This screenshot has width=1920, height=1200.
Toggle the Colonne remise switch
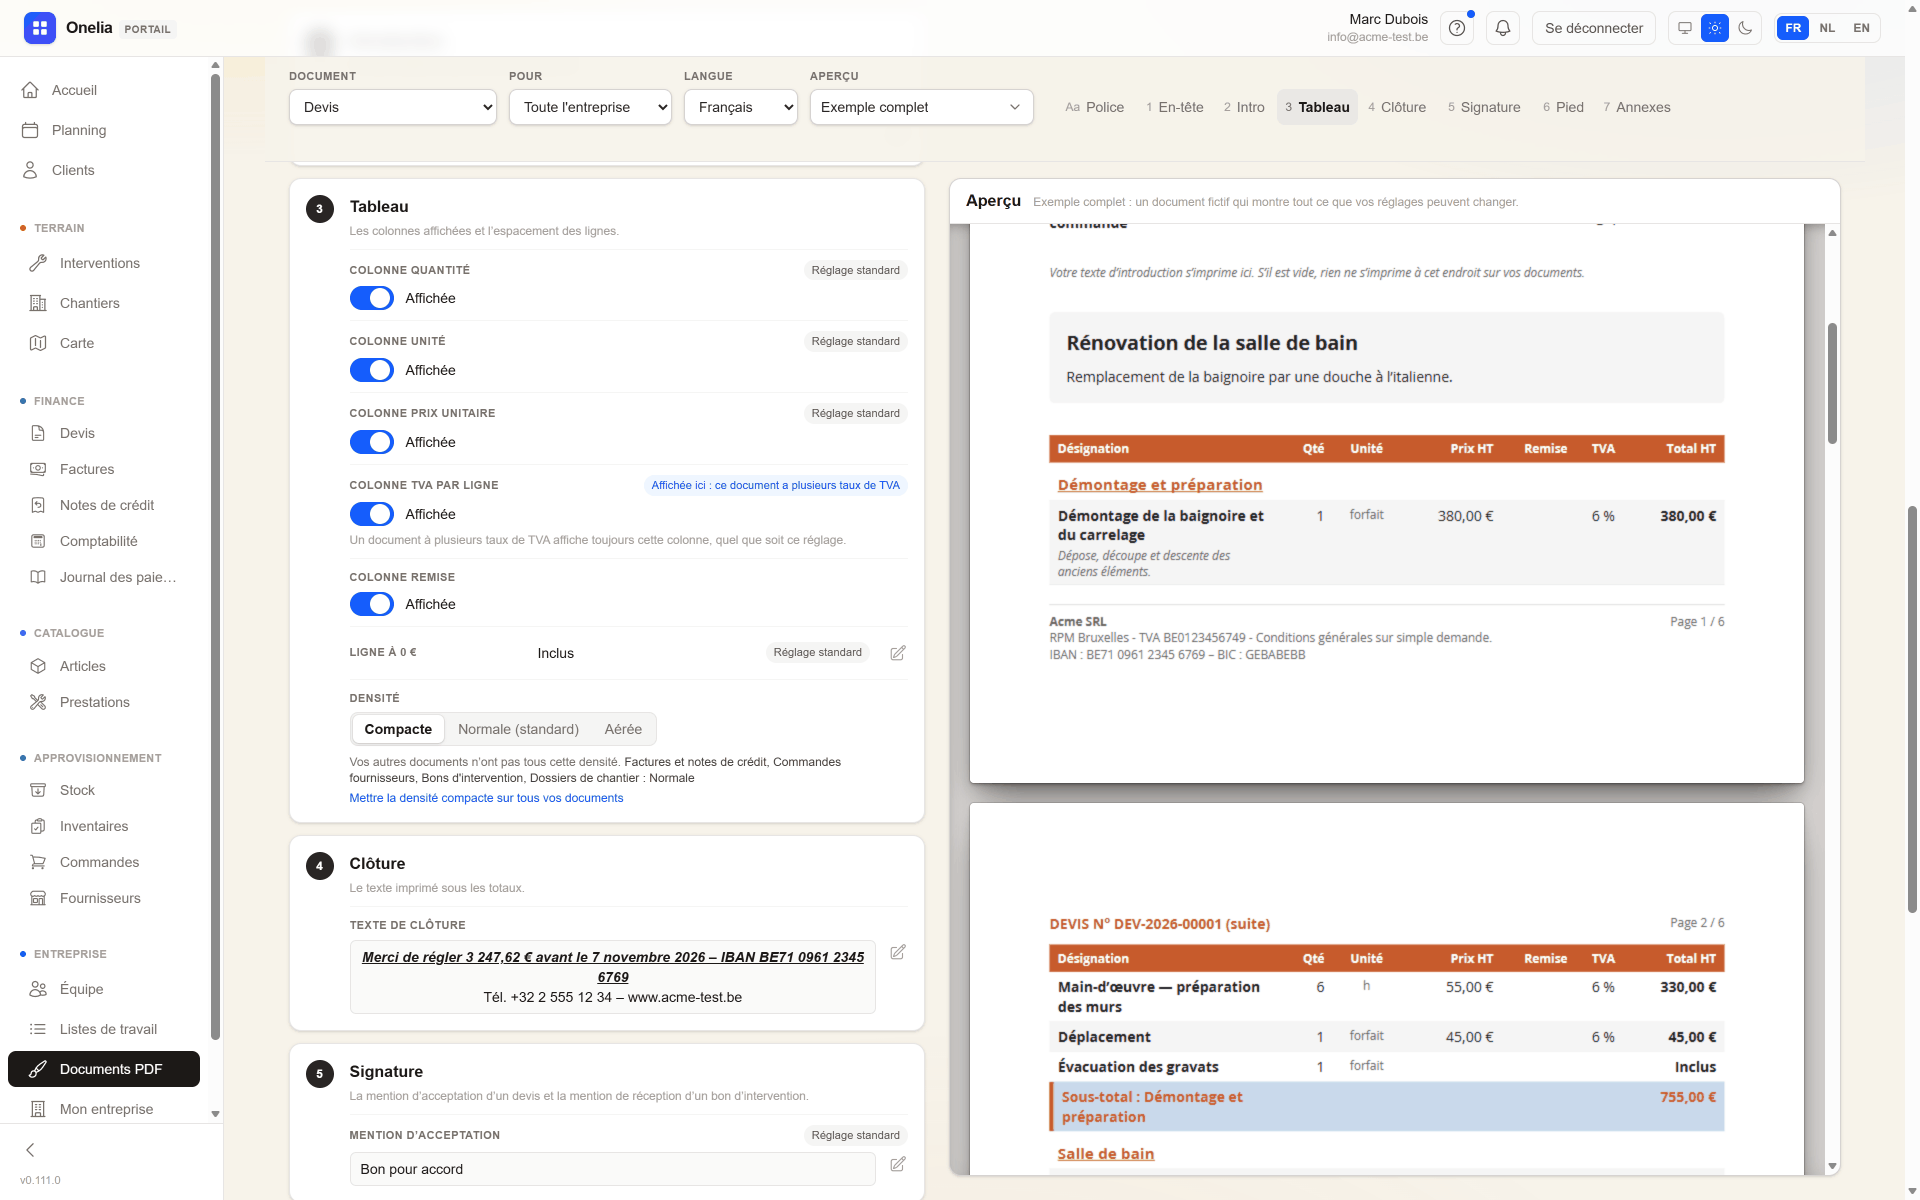pyautogui.click(x=371, y=604)
